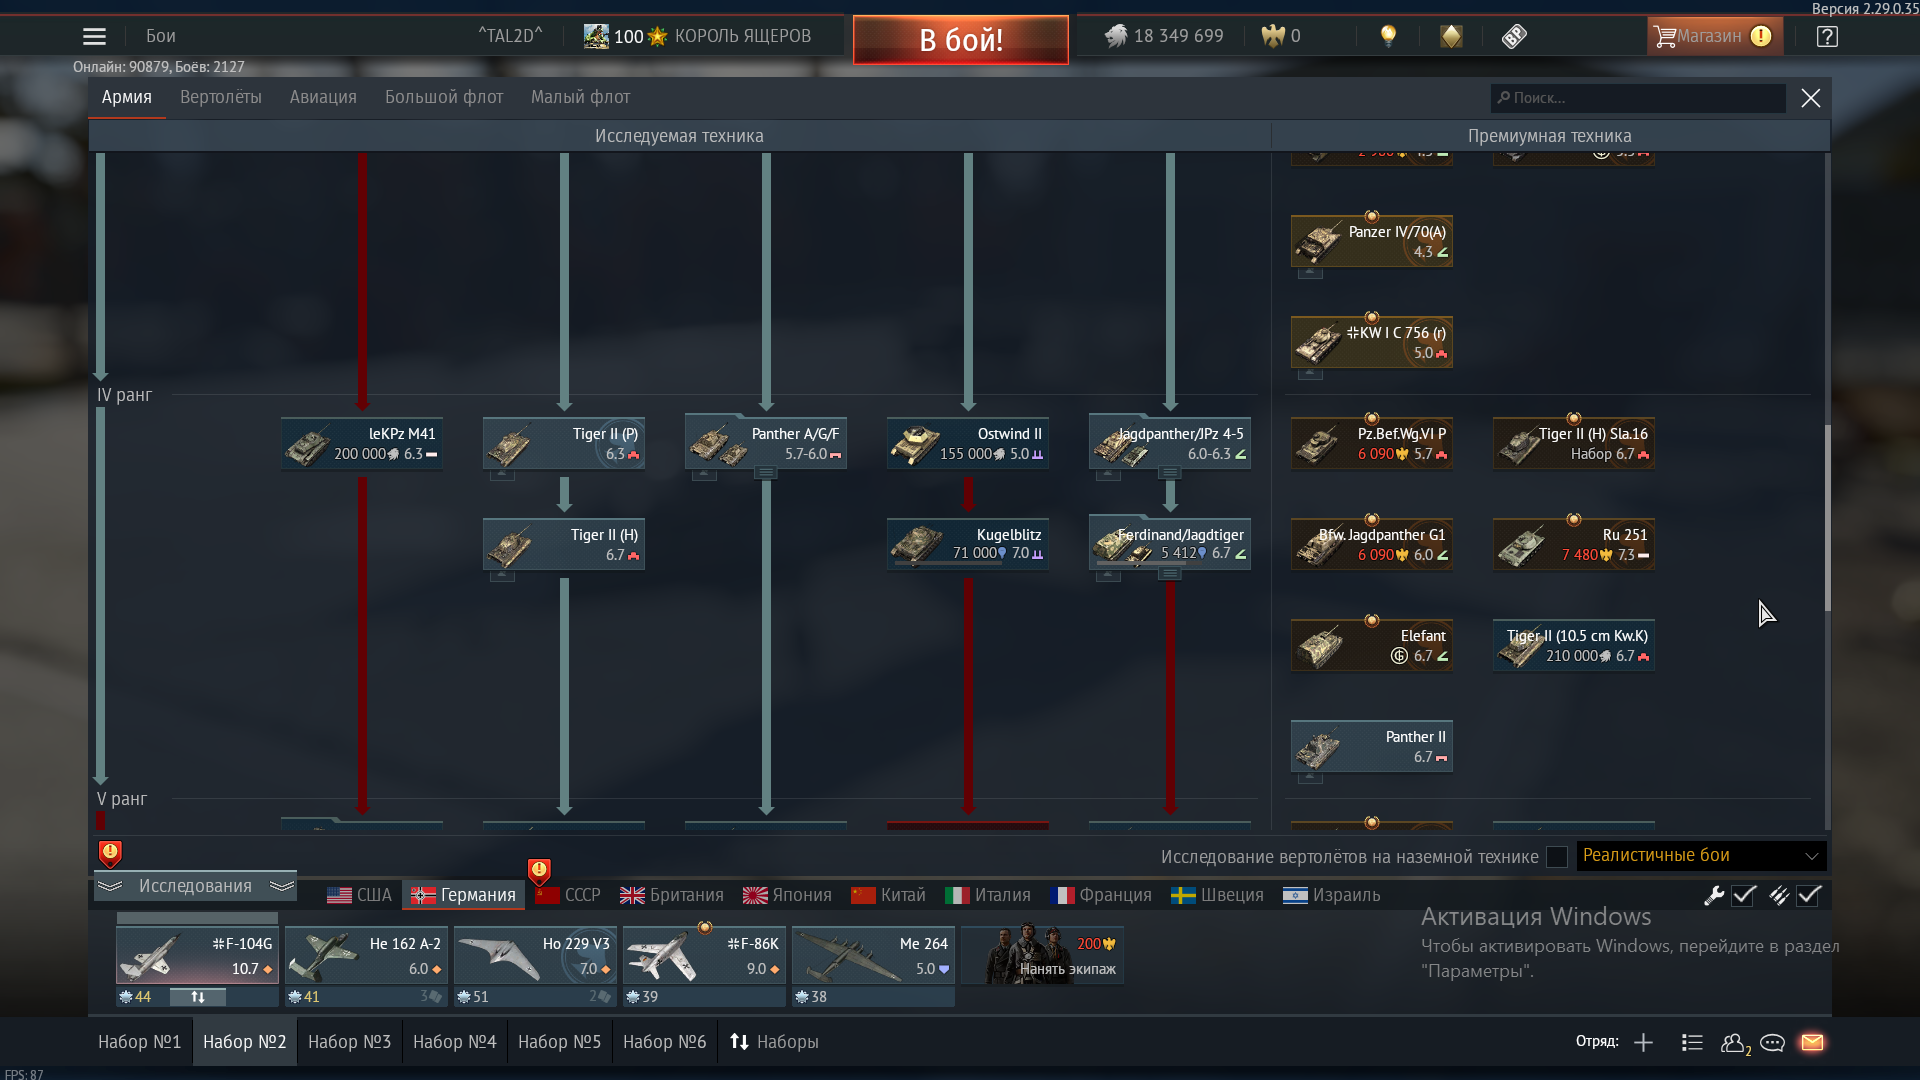The image size is (1920, 1080).
Task: Switch to the Вертолёты tab
Action: [x=221, y=97]
